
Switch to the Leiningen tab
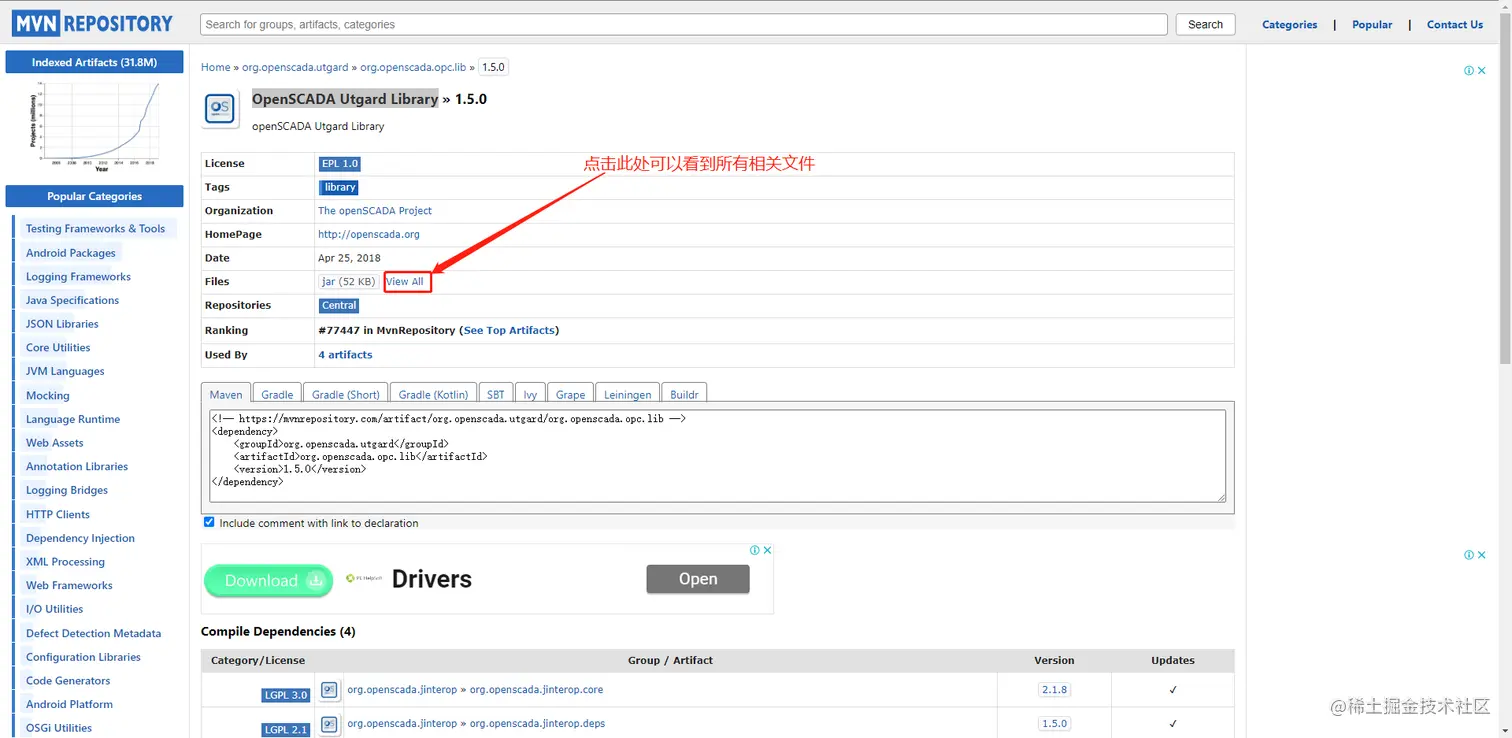pyautogui.click(x=628, y=394)
